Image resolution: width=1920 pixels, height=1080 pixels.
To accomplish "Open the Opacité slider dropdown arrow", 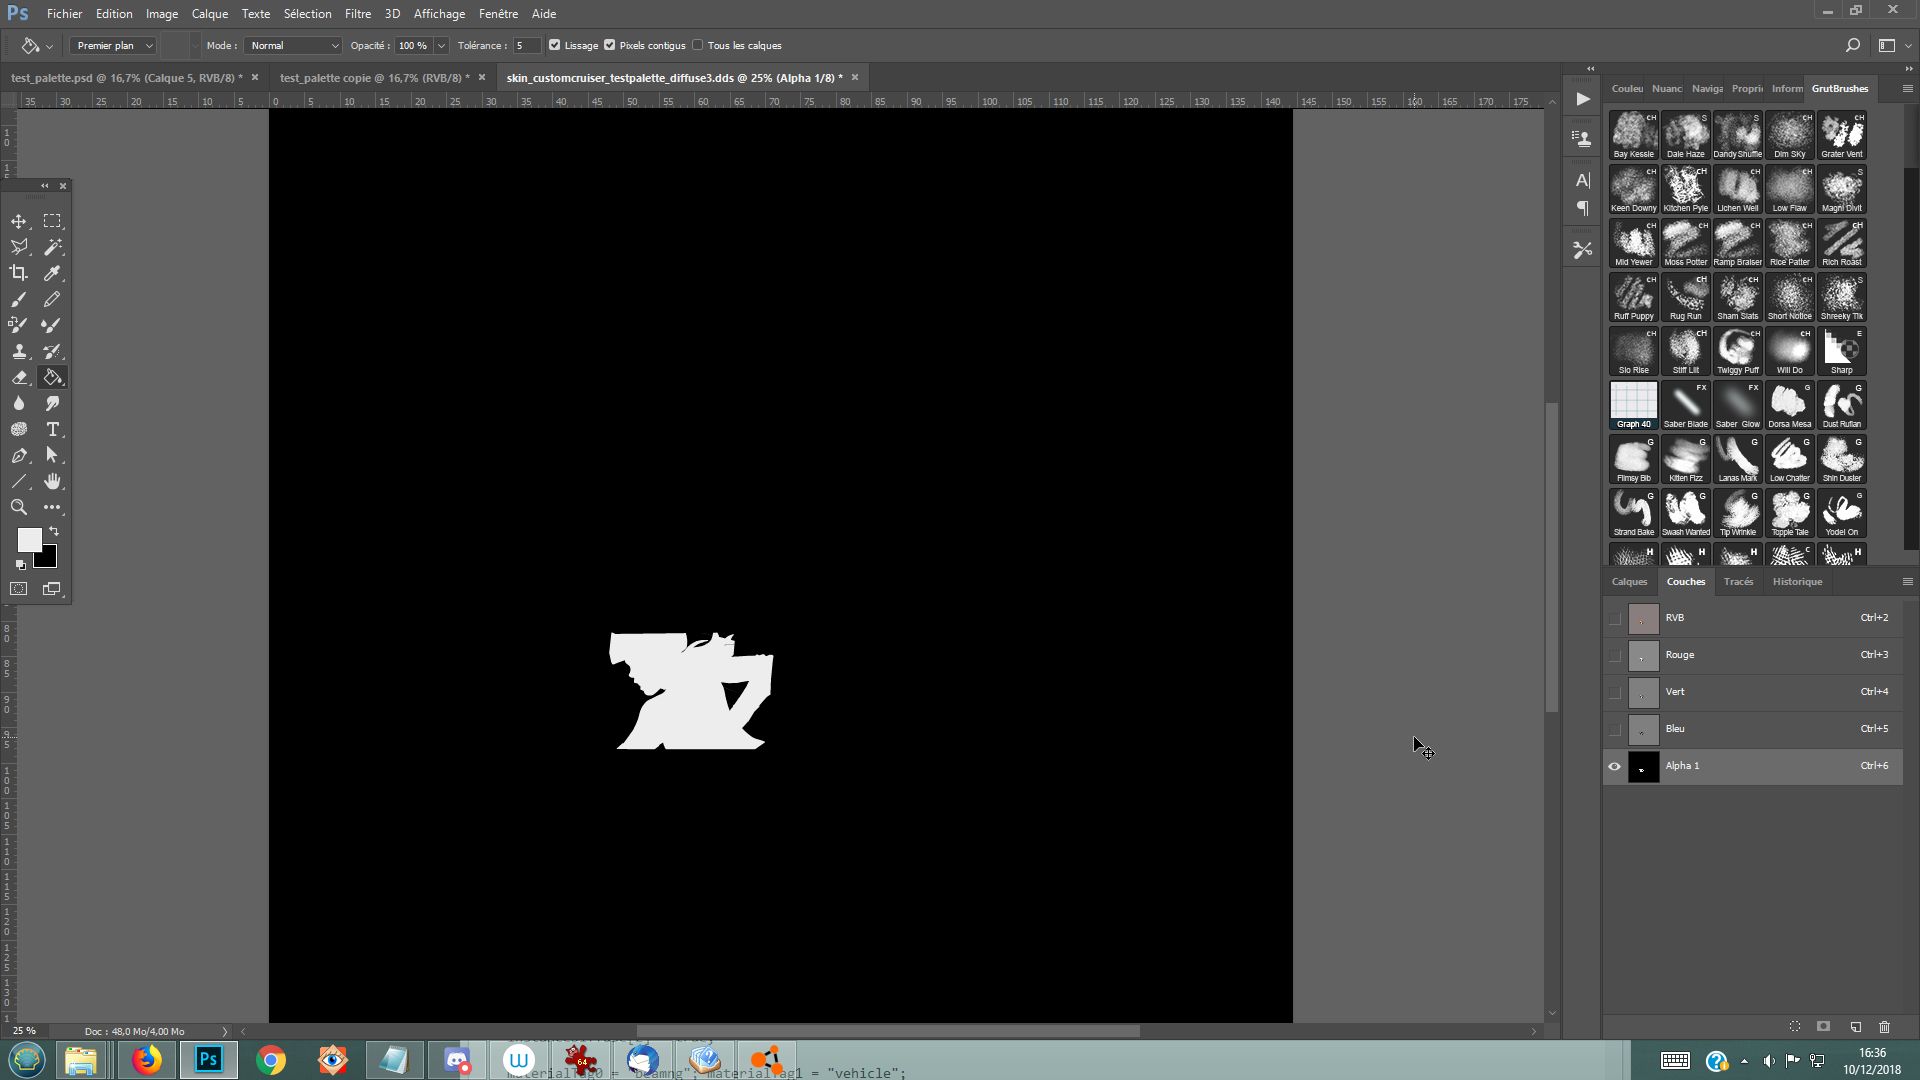I will click(441, 45).
